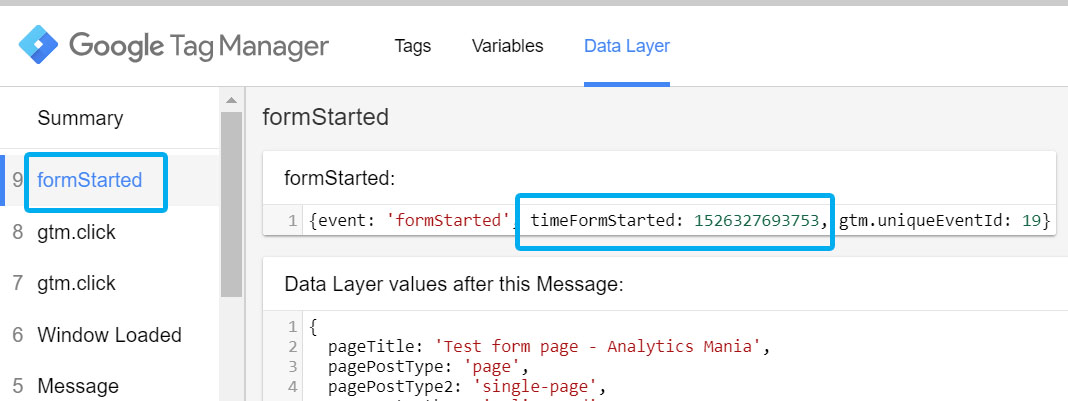Image resolution: width=1068 pixels, height=401 pixels.
Task: Click the Google Tag Manager logo icon
Action: coord(39,46)
